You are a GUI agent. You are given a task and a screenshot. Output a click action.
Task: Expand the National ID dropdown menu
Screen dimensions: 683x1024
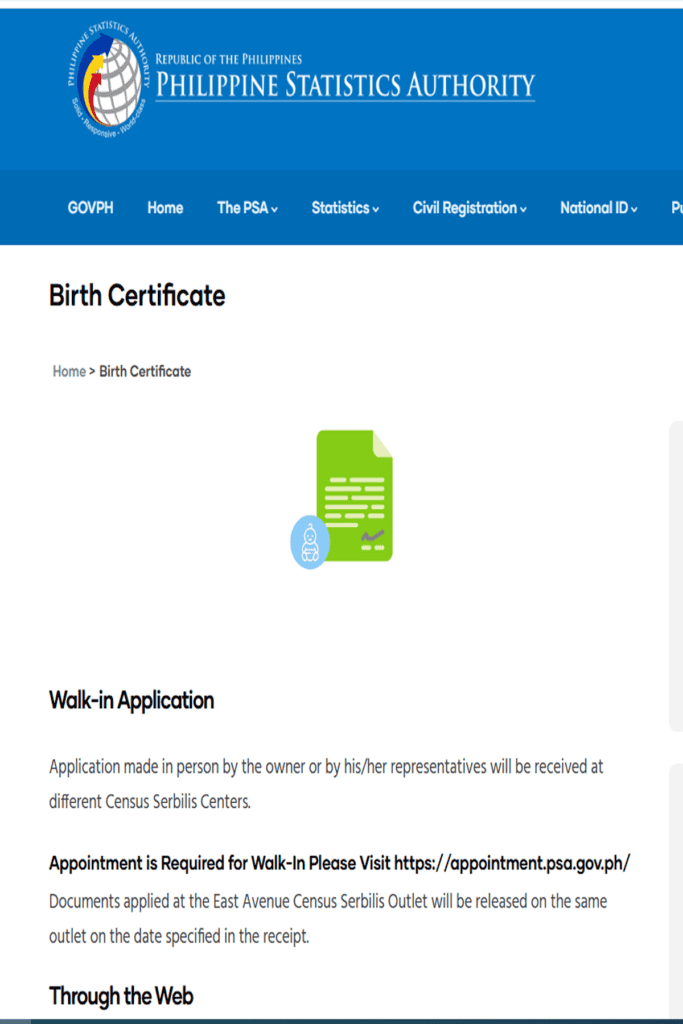tap(599, 208)
